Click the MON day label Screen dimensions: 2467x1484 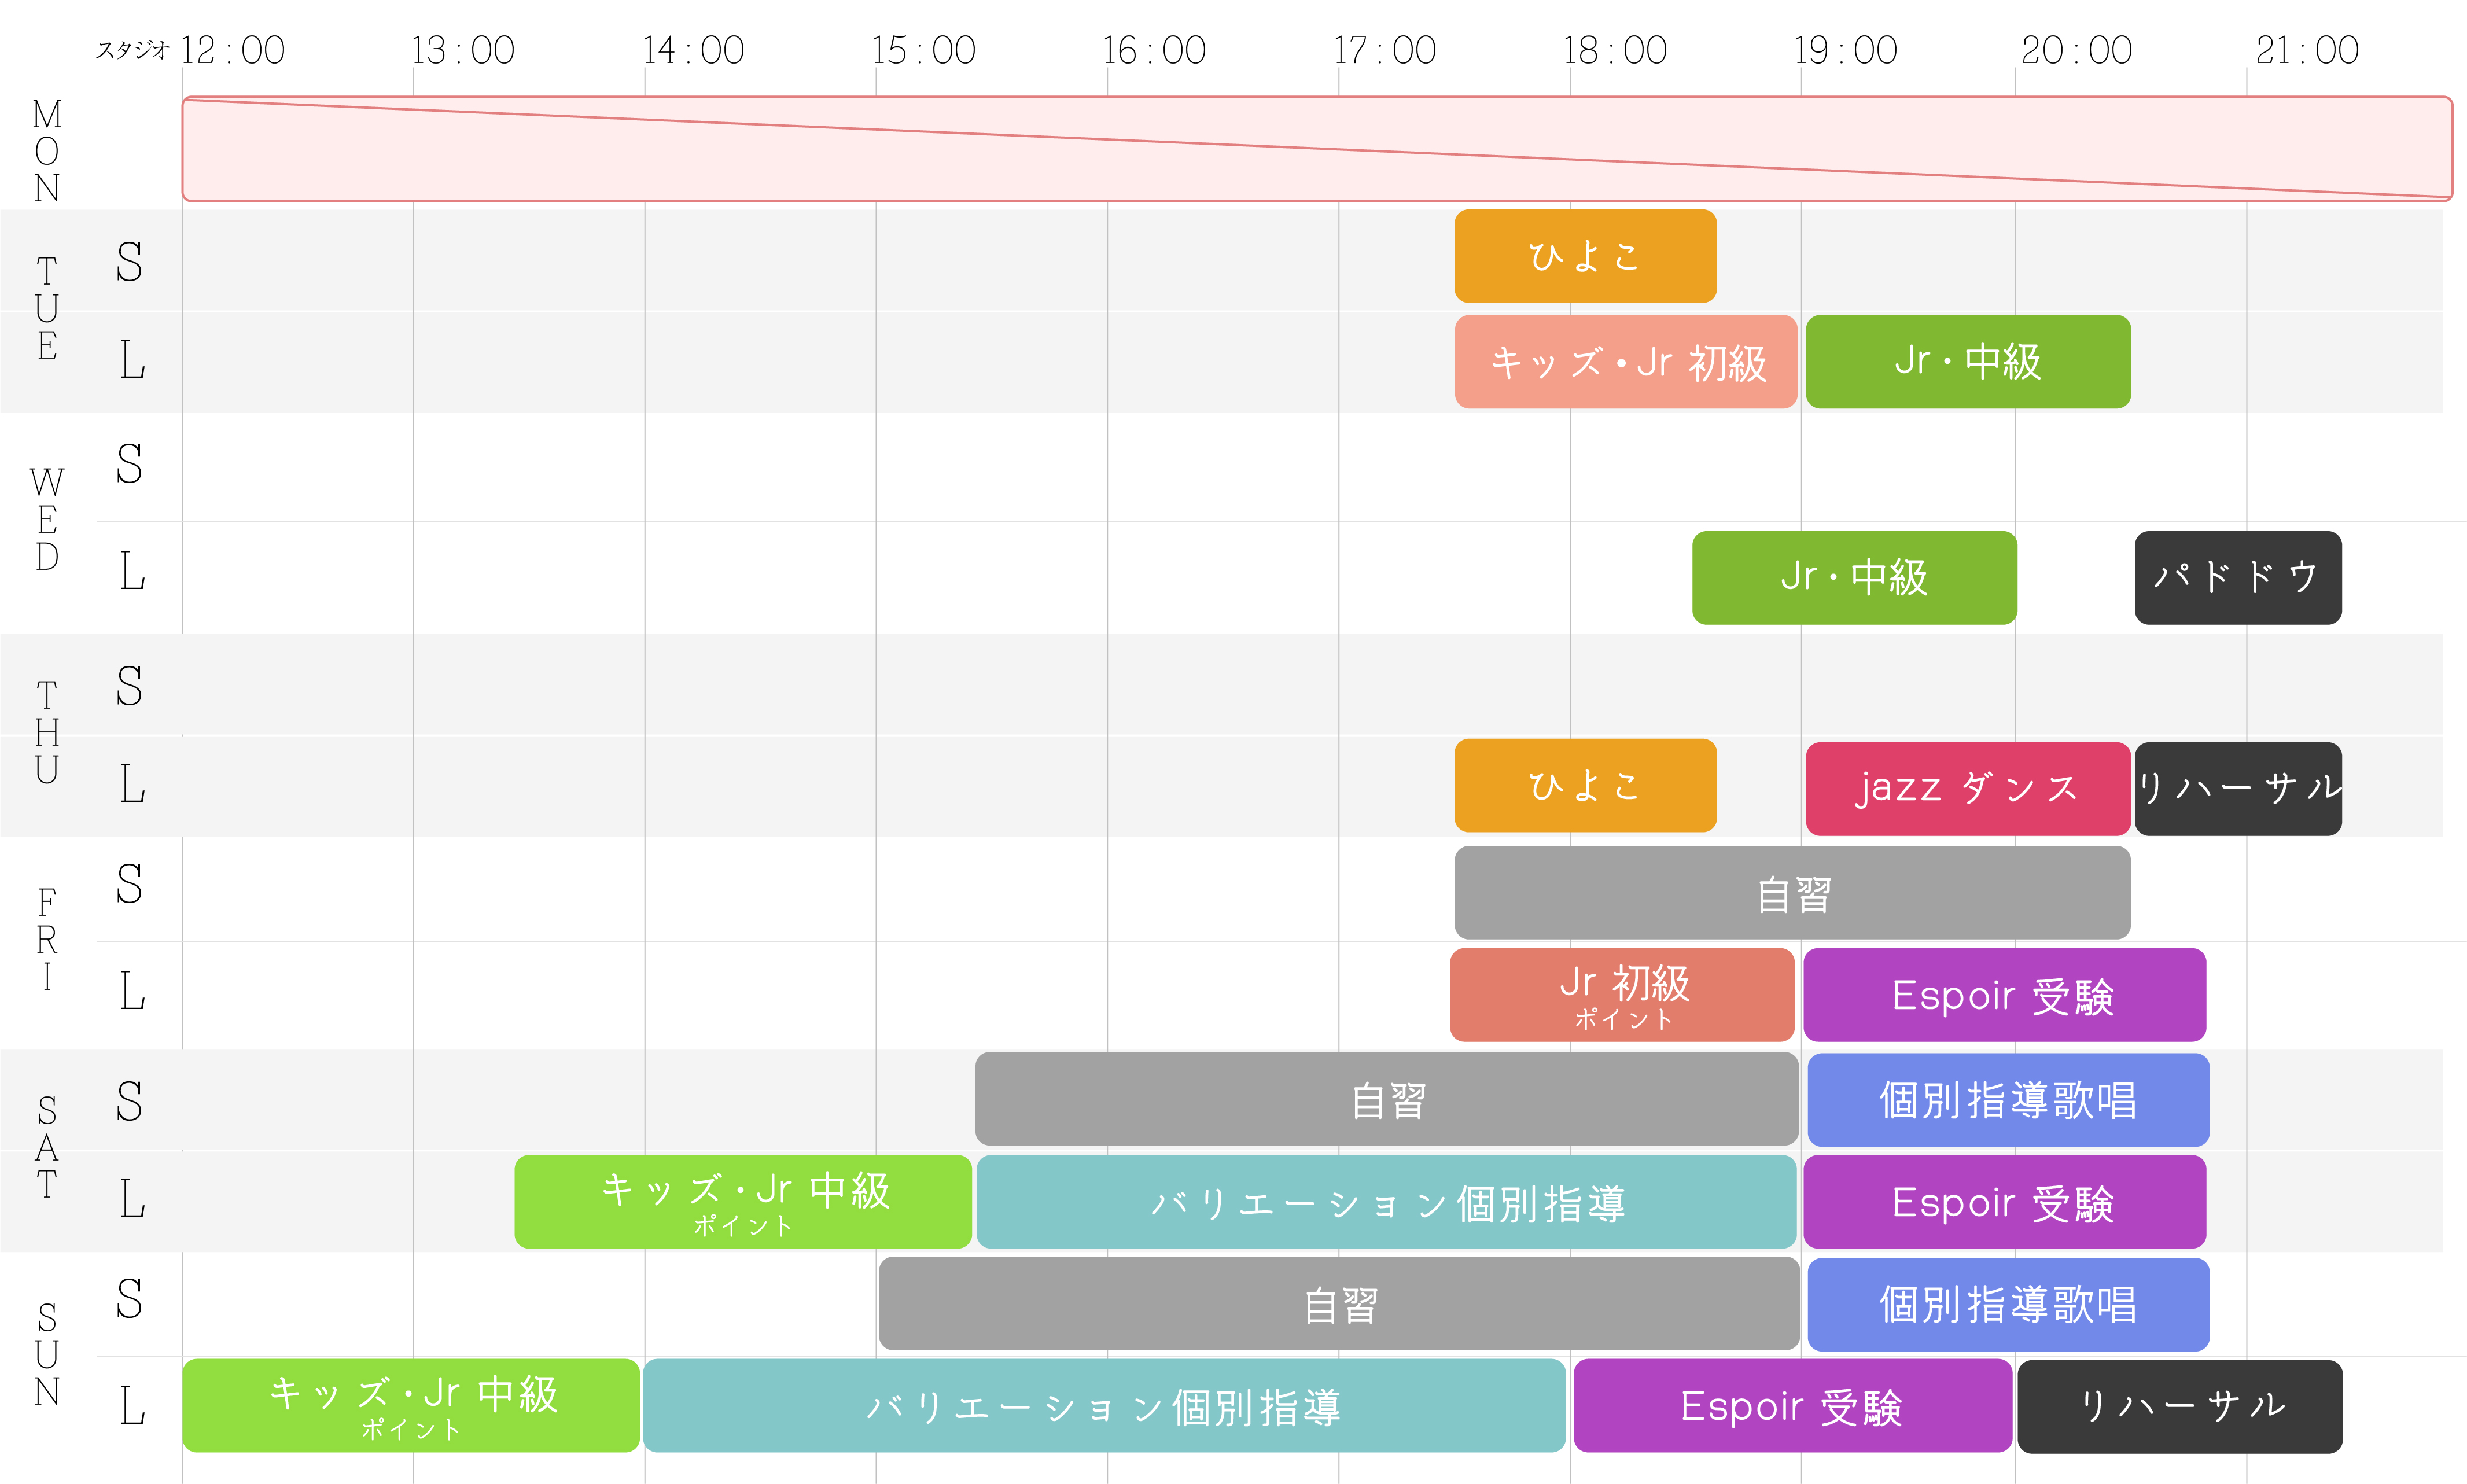tap(47, 151)
